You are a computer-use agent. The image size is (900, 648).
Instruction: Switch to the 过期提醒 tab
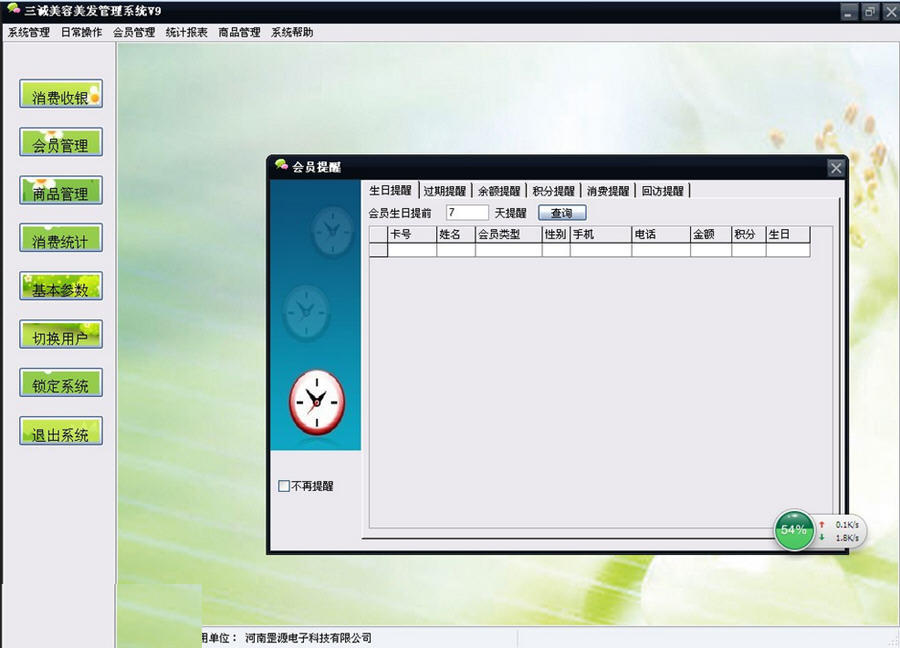445,191
